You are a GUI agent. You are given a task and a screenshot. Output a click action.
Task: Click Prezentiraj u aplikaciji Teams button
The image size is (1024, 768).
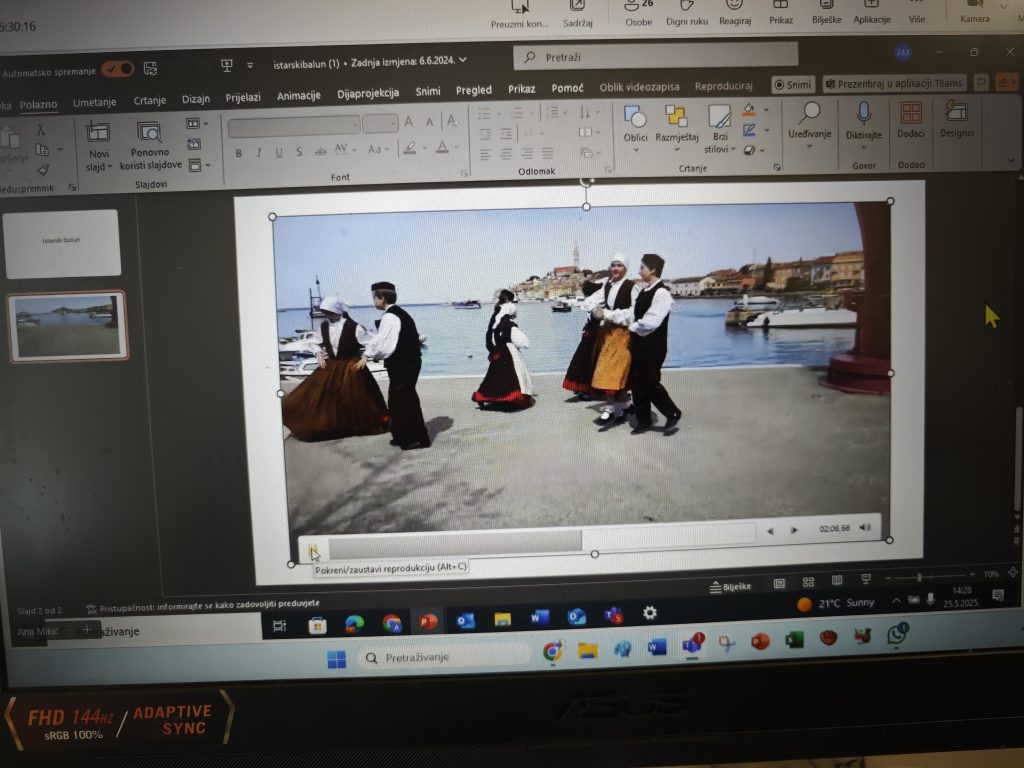[894, 85]
